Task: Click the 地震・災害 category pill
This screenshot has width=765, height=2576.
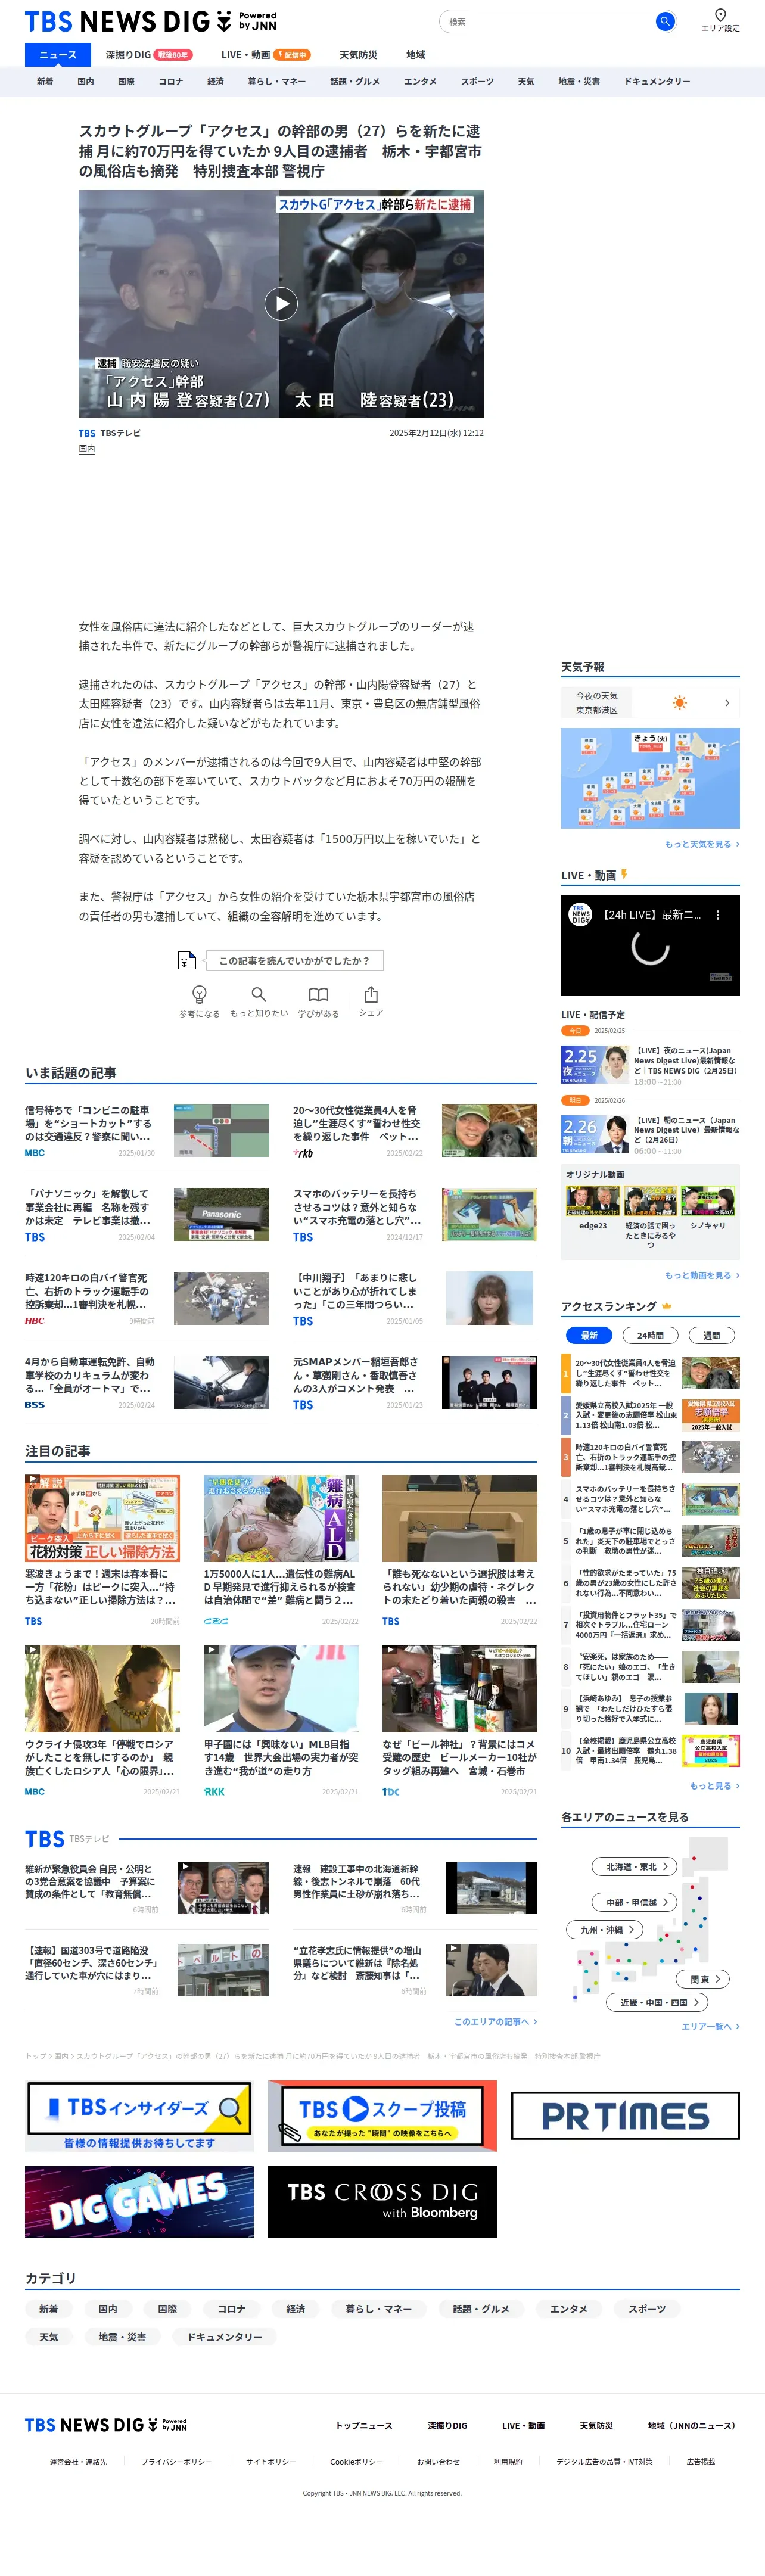Action: (122, 2336)
